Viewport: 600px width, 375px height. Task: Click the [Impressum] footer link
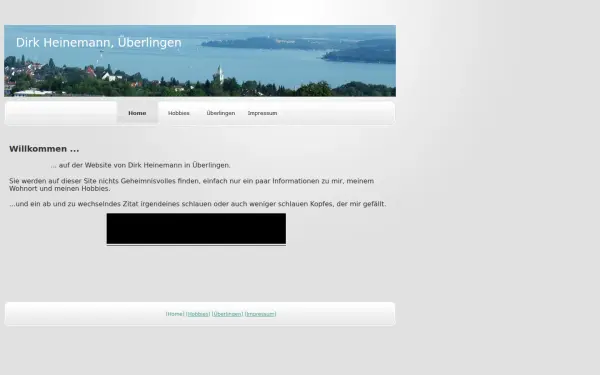pyautogui.click(x=261, y=314)
